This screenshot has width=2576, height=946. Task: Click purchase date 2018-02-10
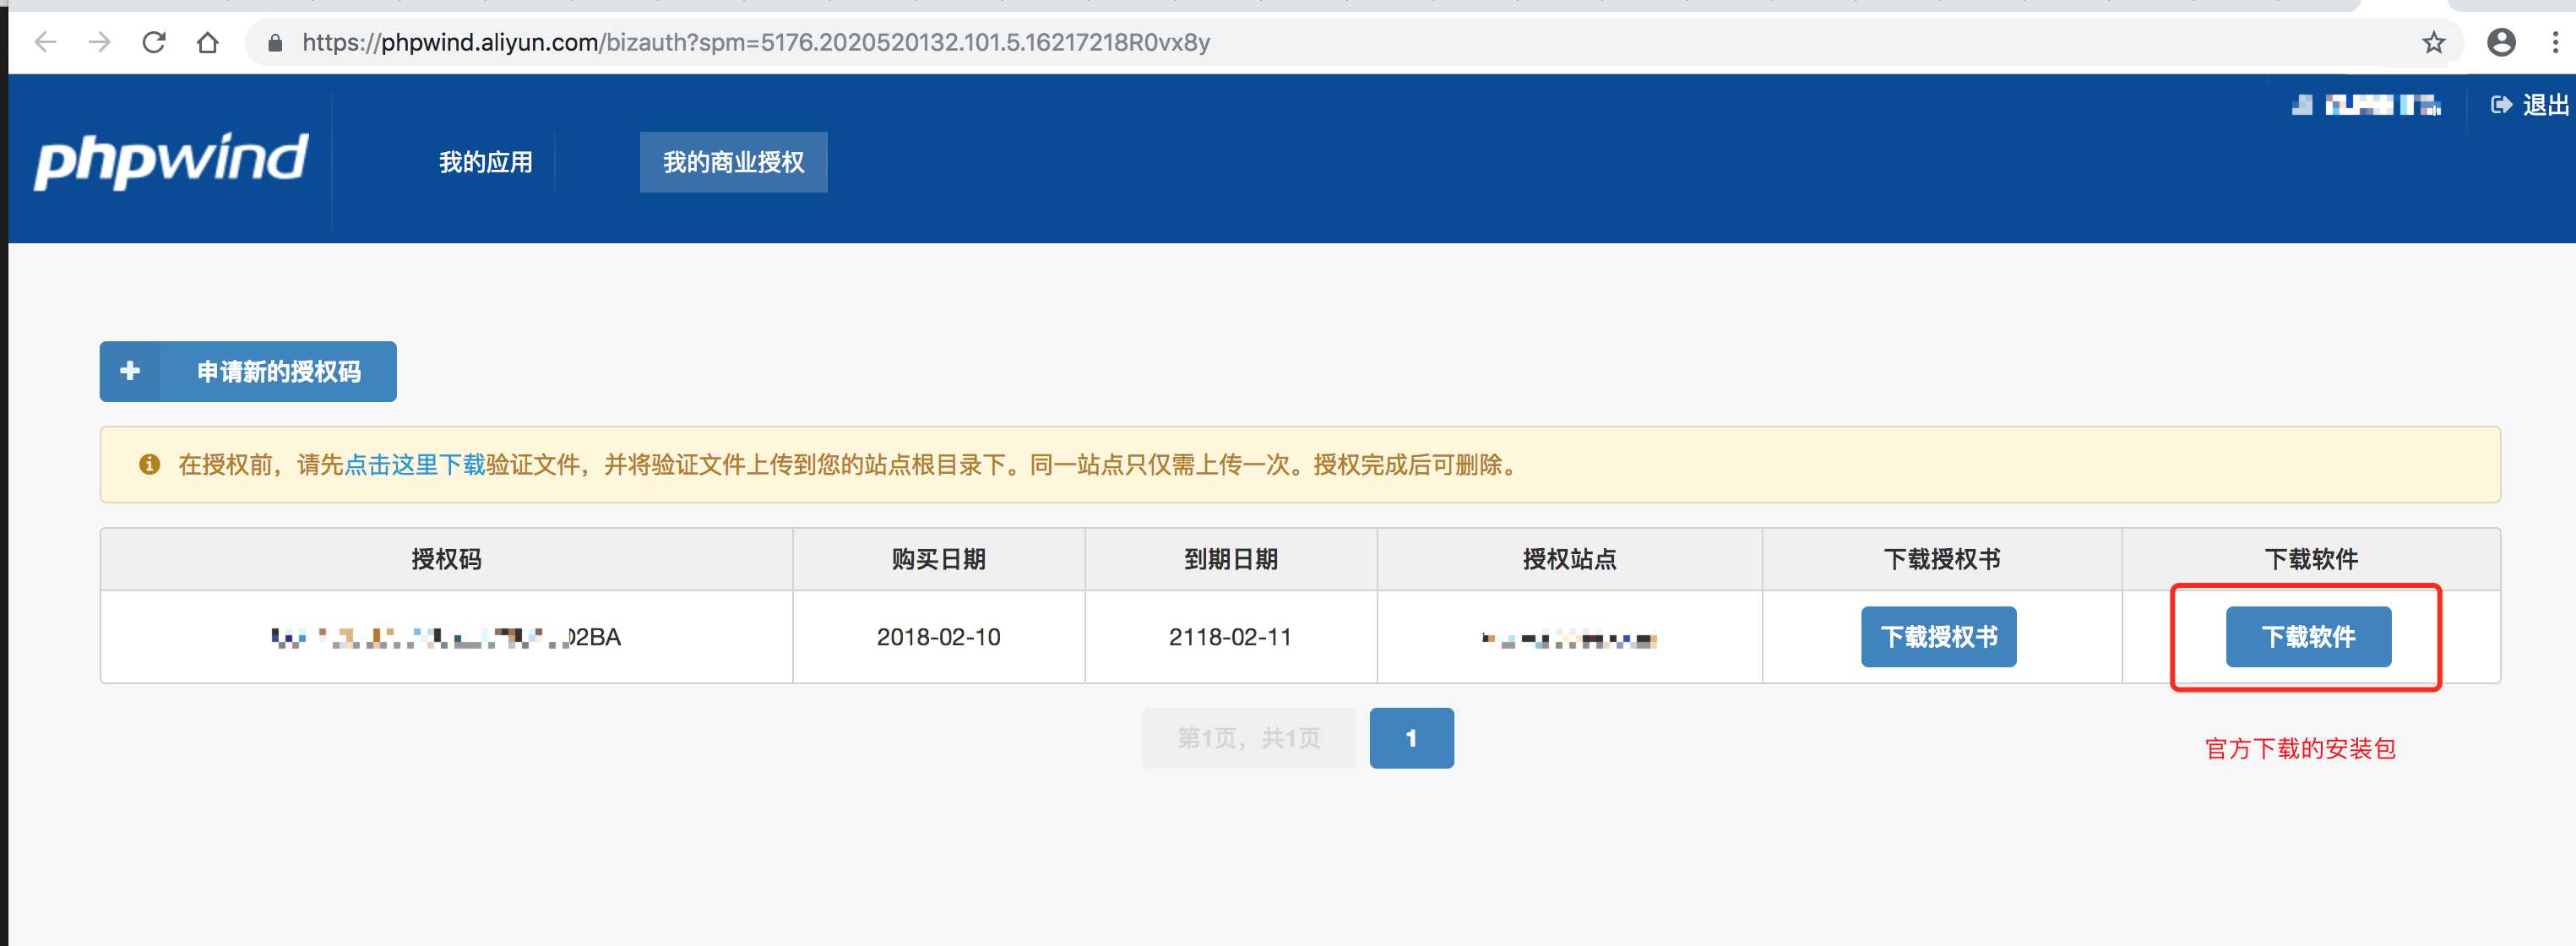pos(938,637)
